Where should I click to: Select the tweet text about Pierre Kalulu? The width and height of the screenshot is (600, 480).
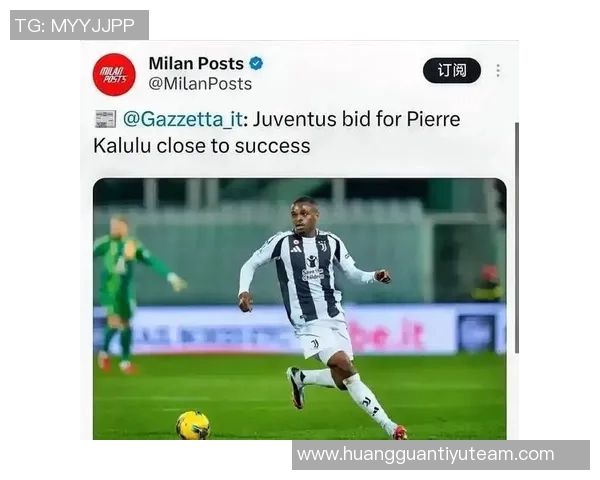(277, 132)
